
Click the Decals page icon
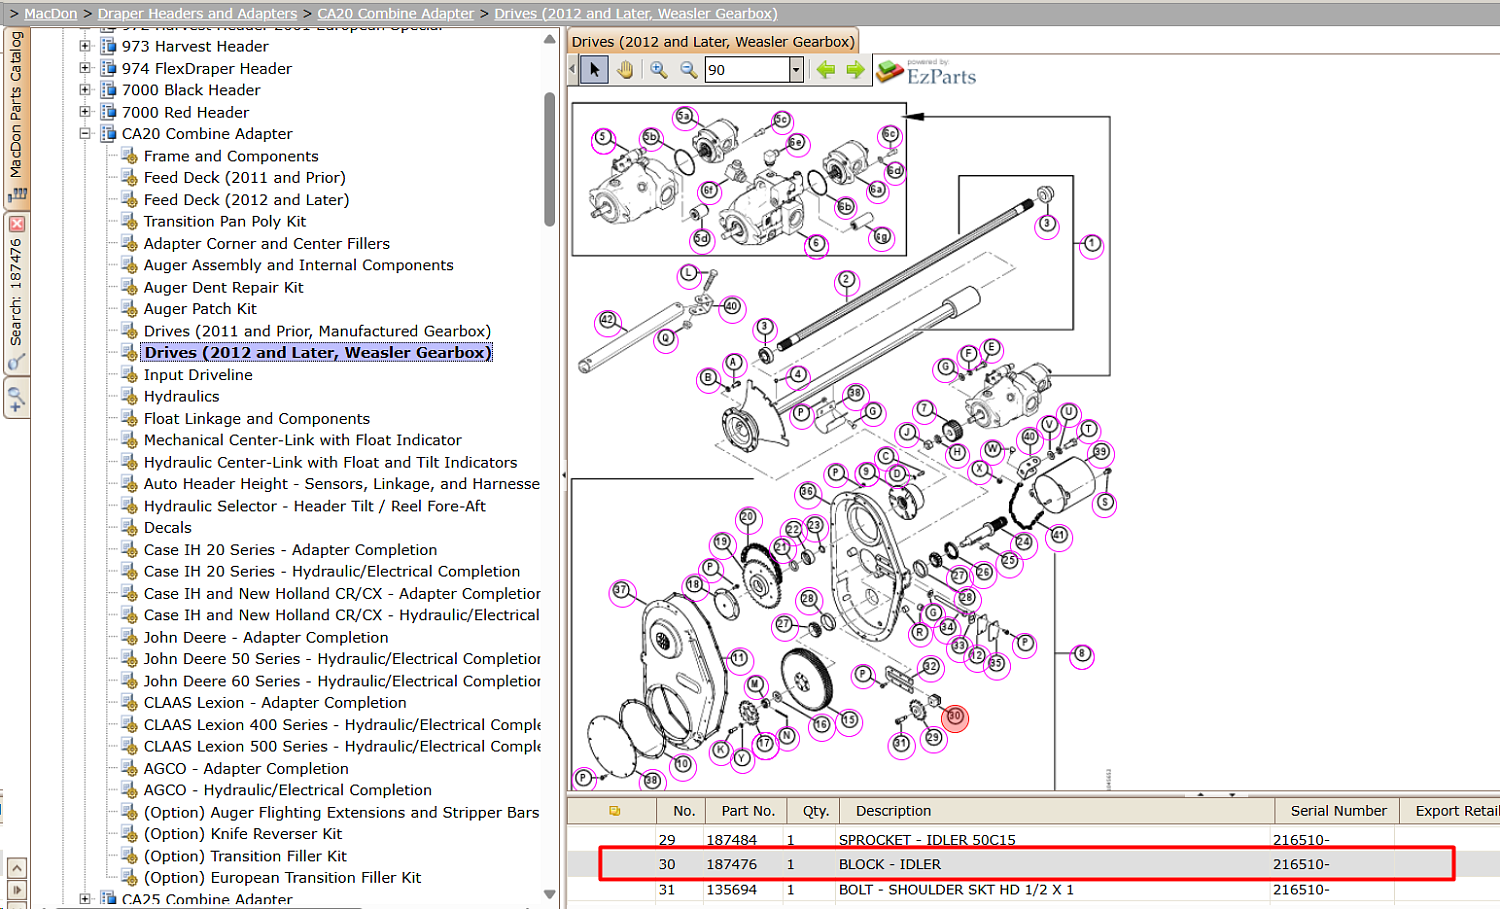click(129, 528)
